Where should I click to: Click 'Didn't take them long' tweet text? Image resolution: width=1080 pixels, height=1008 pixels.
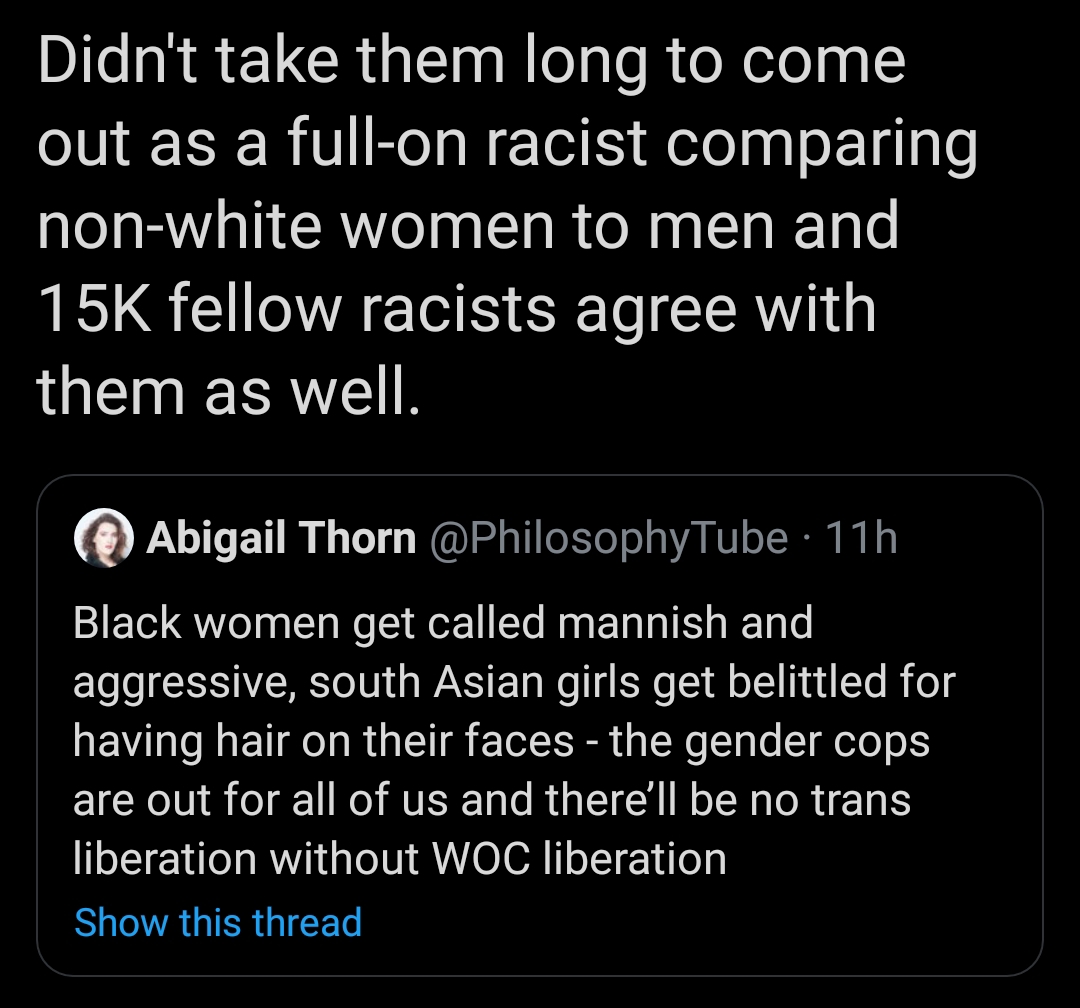[470, 60]
